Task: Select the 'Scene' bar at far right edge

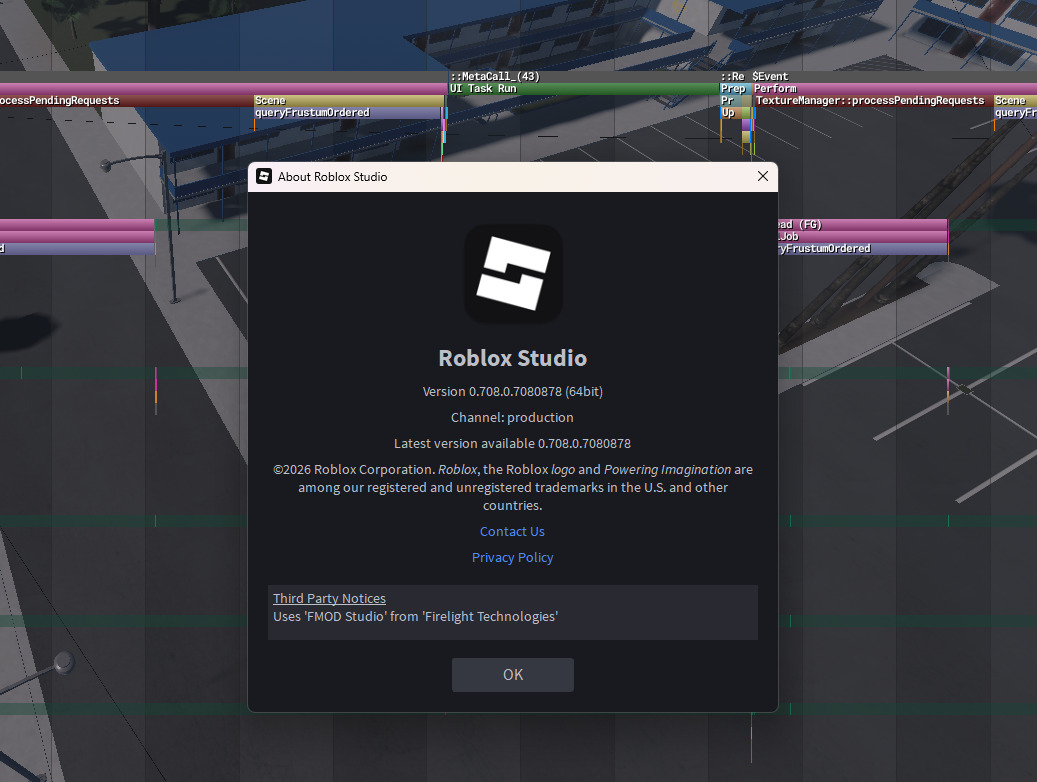Action: 1015,101
